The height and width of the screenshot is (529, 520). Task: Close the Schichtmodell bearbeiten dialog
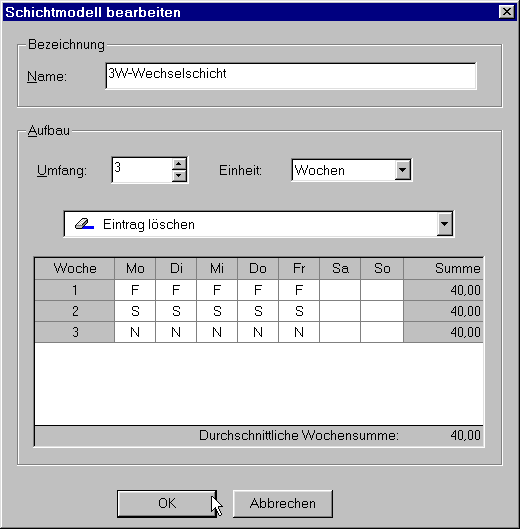pyautogui.click(x=507, y=12)
